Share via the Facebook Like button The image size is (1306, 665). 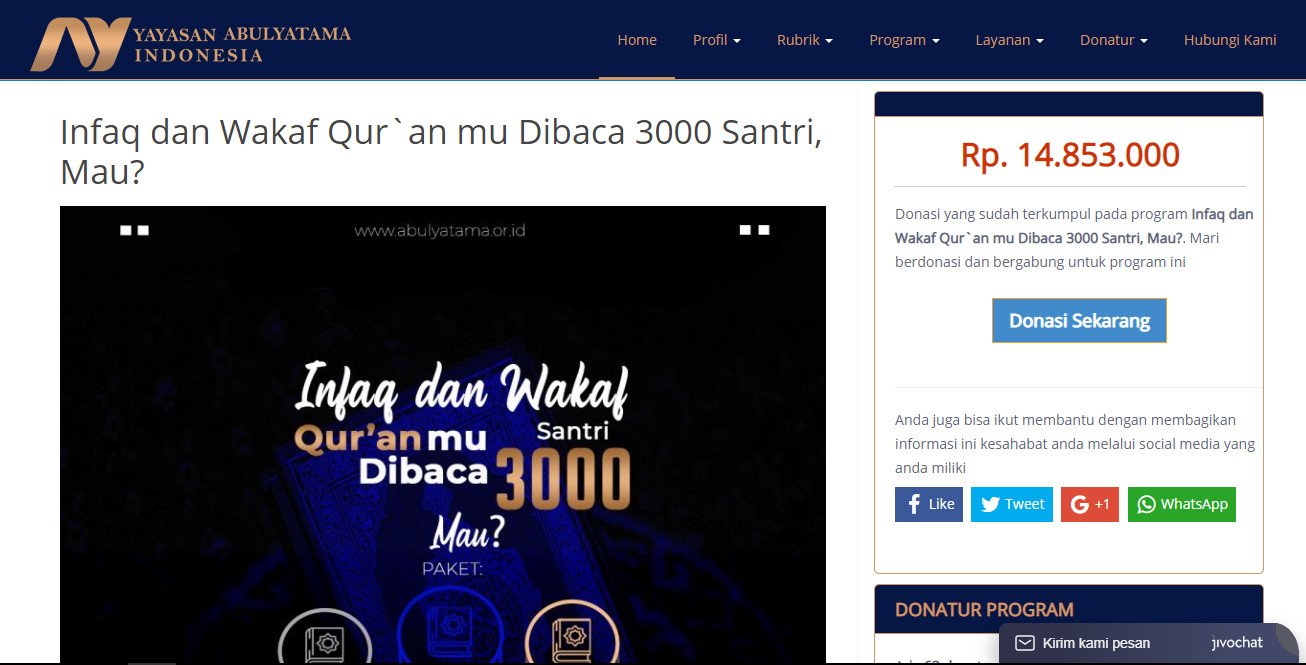(x=929, y=504)
